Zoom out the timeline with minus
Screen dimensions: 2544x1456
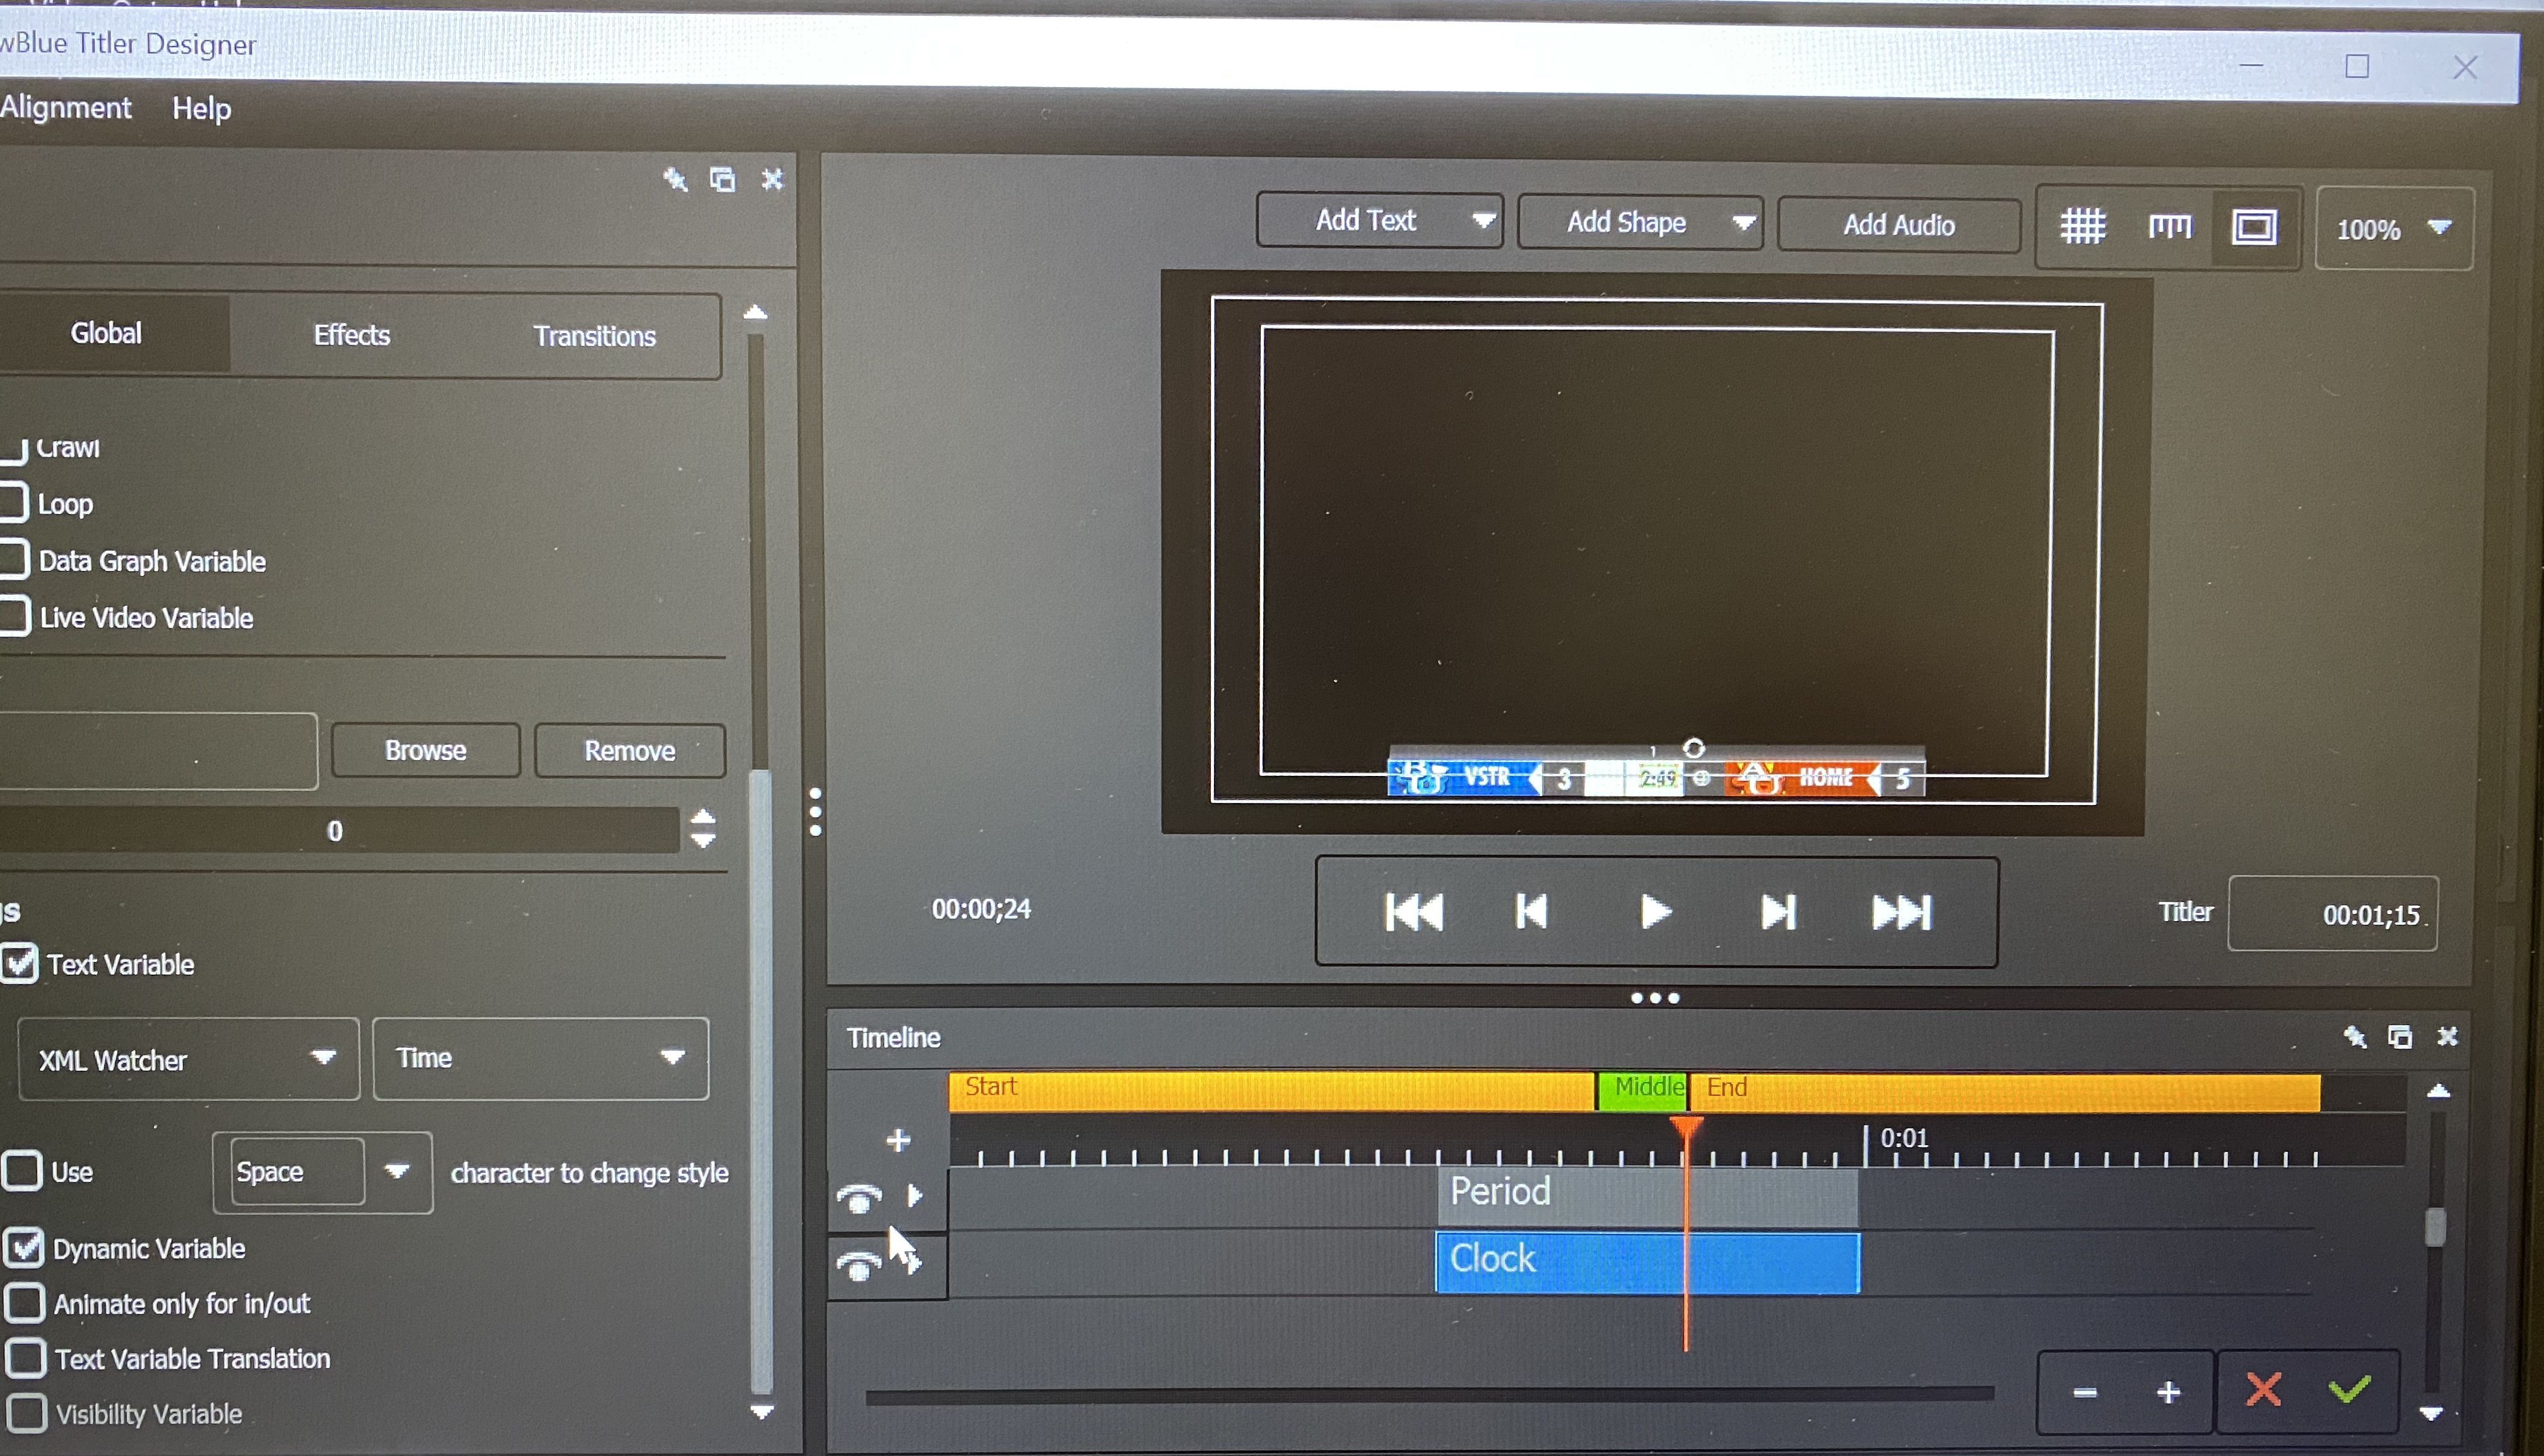tap(2085, 1392)
